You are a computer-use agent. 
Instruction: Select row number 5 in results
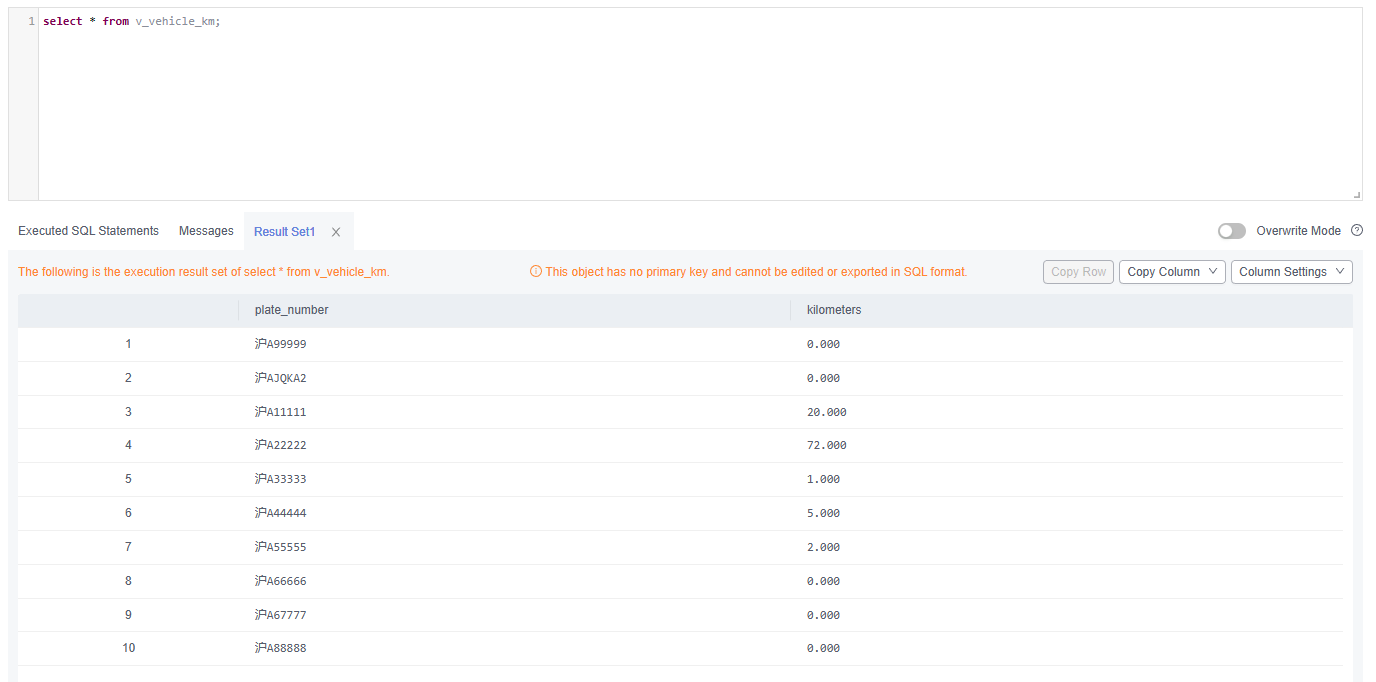coord(128,479)
